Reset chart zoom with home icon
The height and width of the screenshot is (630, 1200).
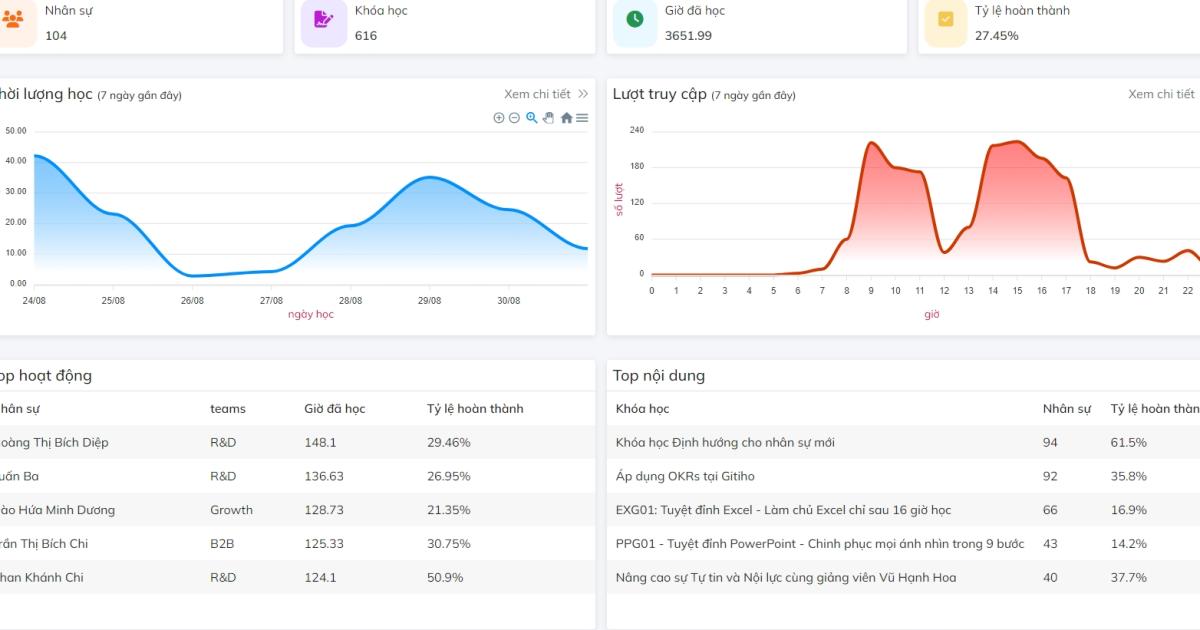566,118
